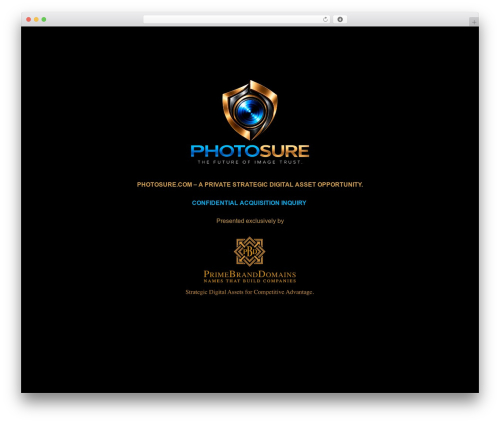Image resolution: width=500 pixels, height=423 pixels.
Task: Click the "Presented exclusively by" text
Action: [250, 221]
